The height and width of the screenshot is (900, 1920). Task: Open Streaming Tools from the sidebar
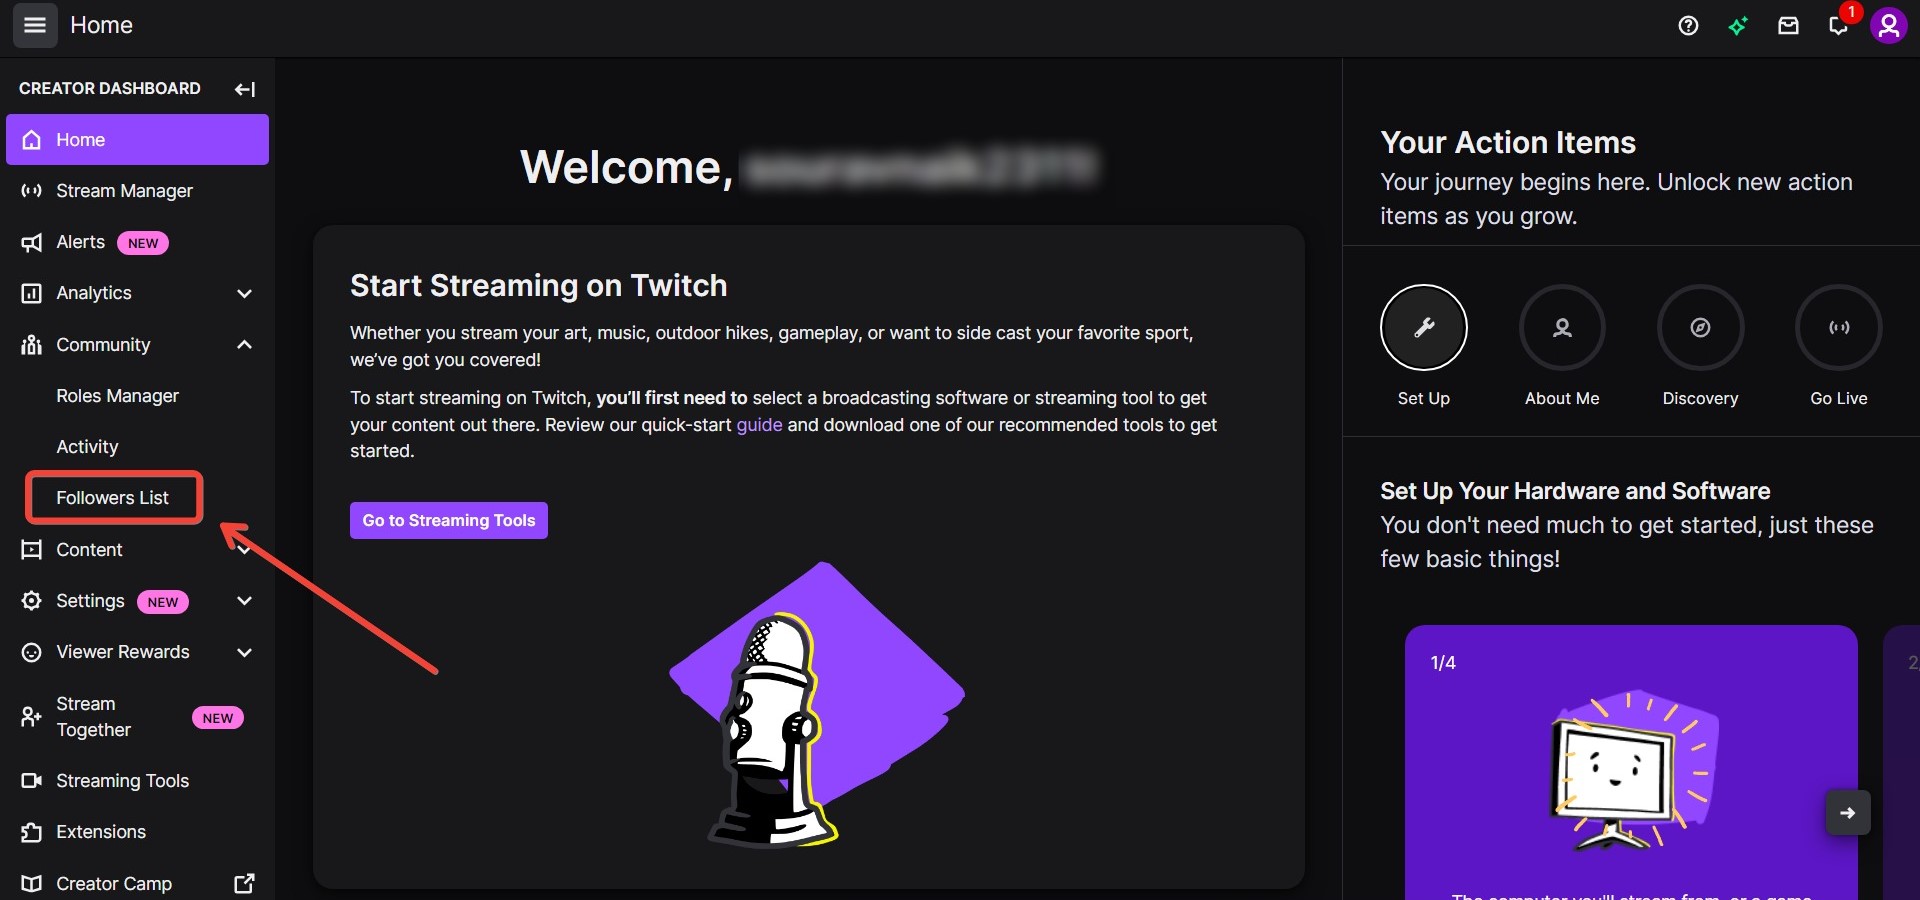click(x=123, y=781)
